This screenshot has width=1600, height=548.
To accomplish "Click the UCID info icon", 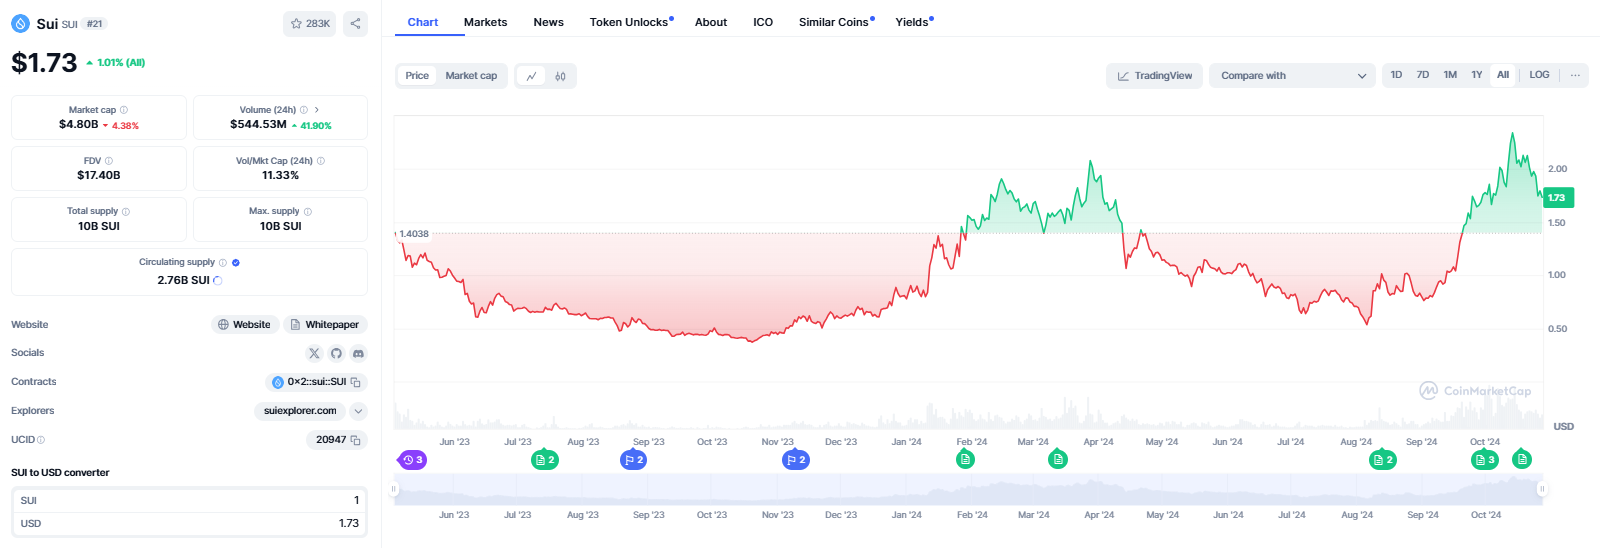I will click(x=41, y=440).
